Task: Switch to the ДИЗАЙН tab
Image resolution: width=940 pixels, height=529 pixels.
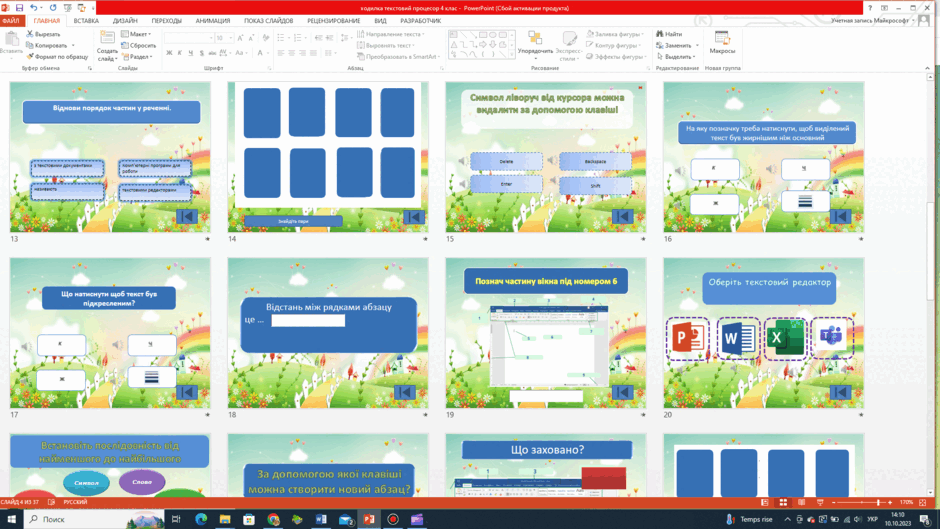Action: pyautogui.click(x=125, y=20)
